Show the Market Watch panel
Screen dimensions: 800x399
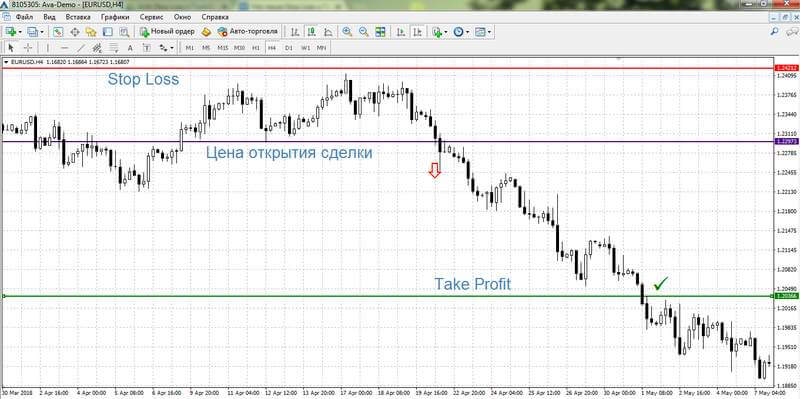coord(58,32)
